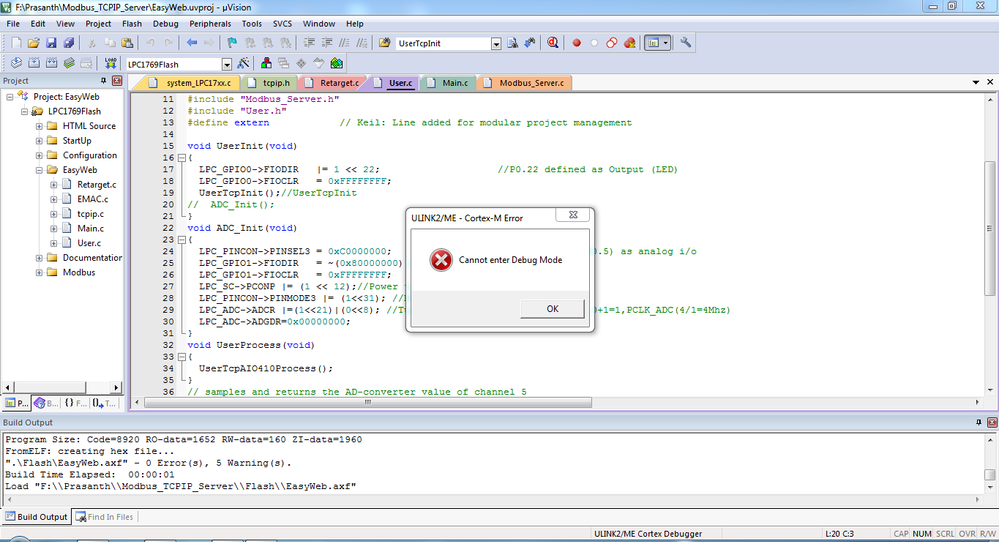999x542 pixels.
Task: Click OK in the Cortex-M Error dialog
Action: tap(552, 309)
